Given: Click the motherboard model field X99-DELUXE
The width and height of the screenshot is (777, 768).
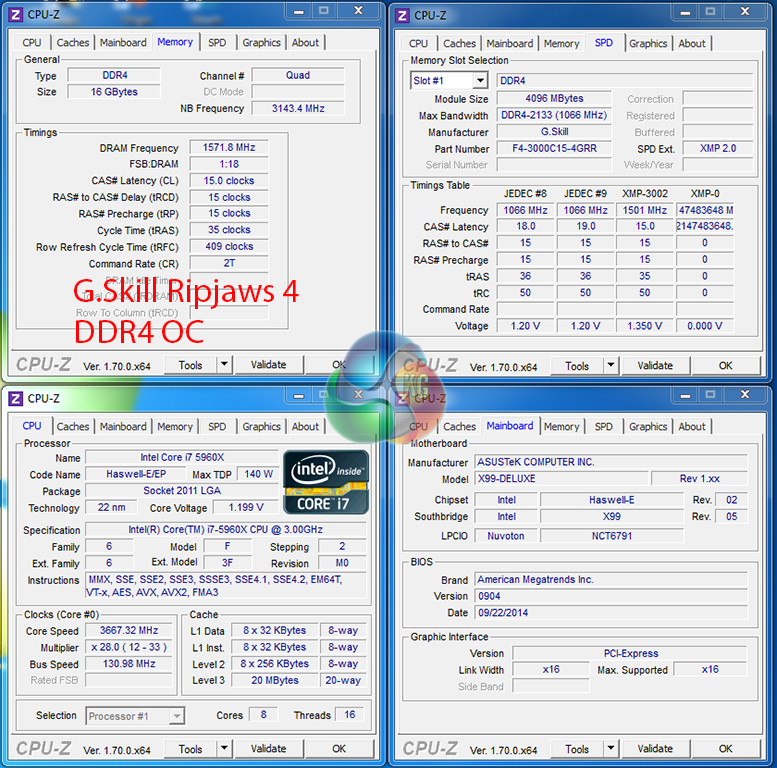Looking at the screenshot, I should pyautogui.click(x=561, y=479).
